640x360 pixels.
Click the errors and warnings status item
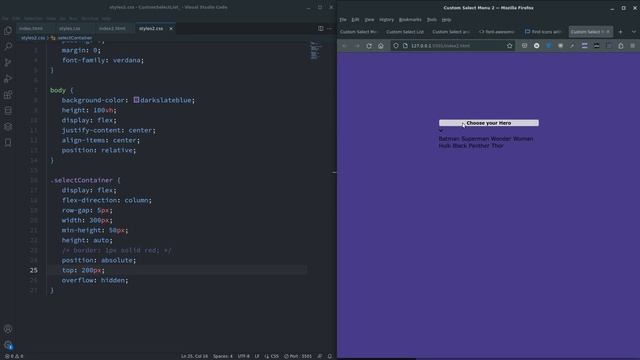(x=14, y=356)
